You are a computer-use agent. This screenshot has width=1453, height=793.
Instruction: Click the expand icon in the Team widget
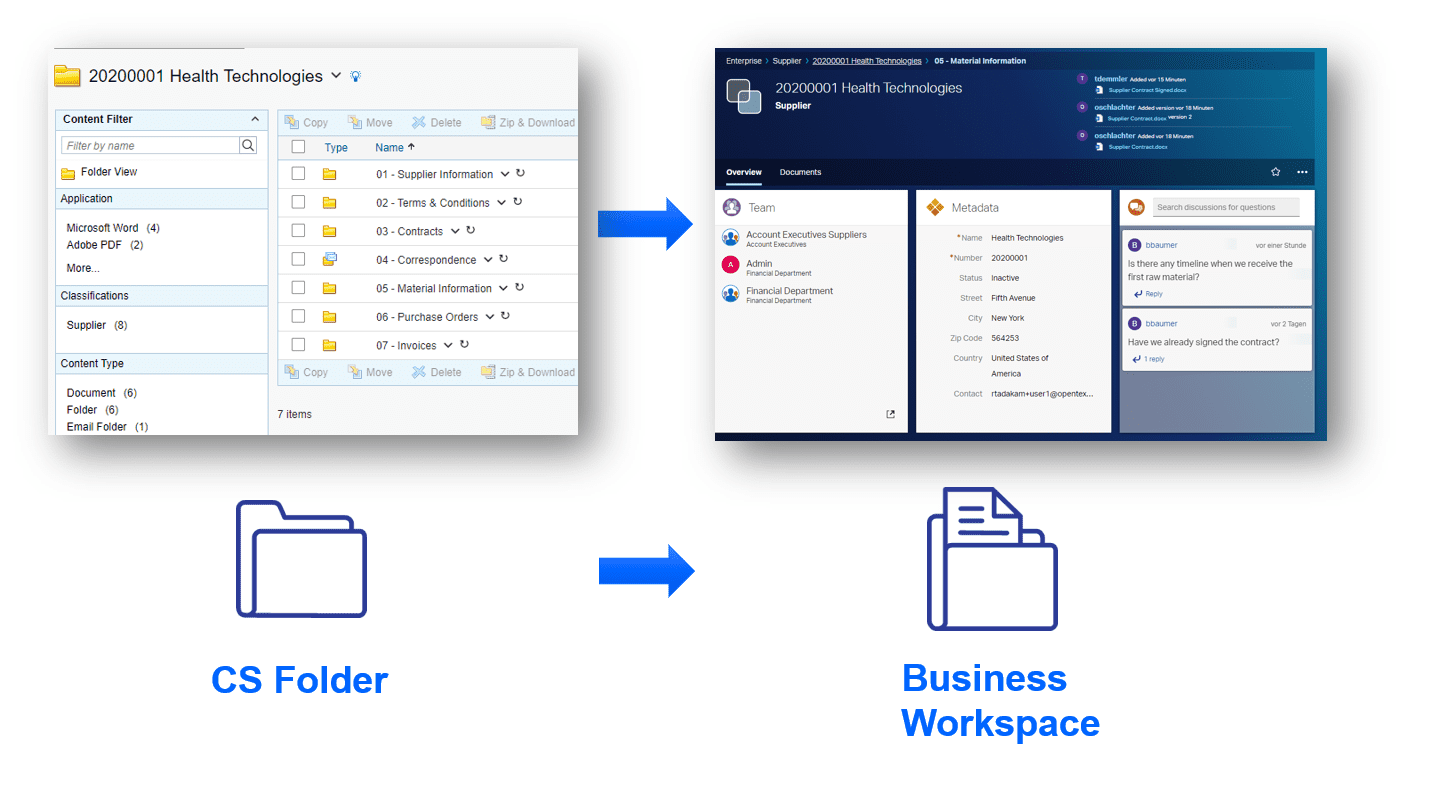(x=890, y=413)
